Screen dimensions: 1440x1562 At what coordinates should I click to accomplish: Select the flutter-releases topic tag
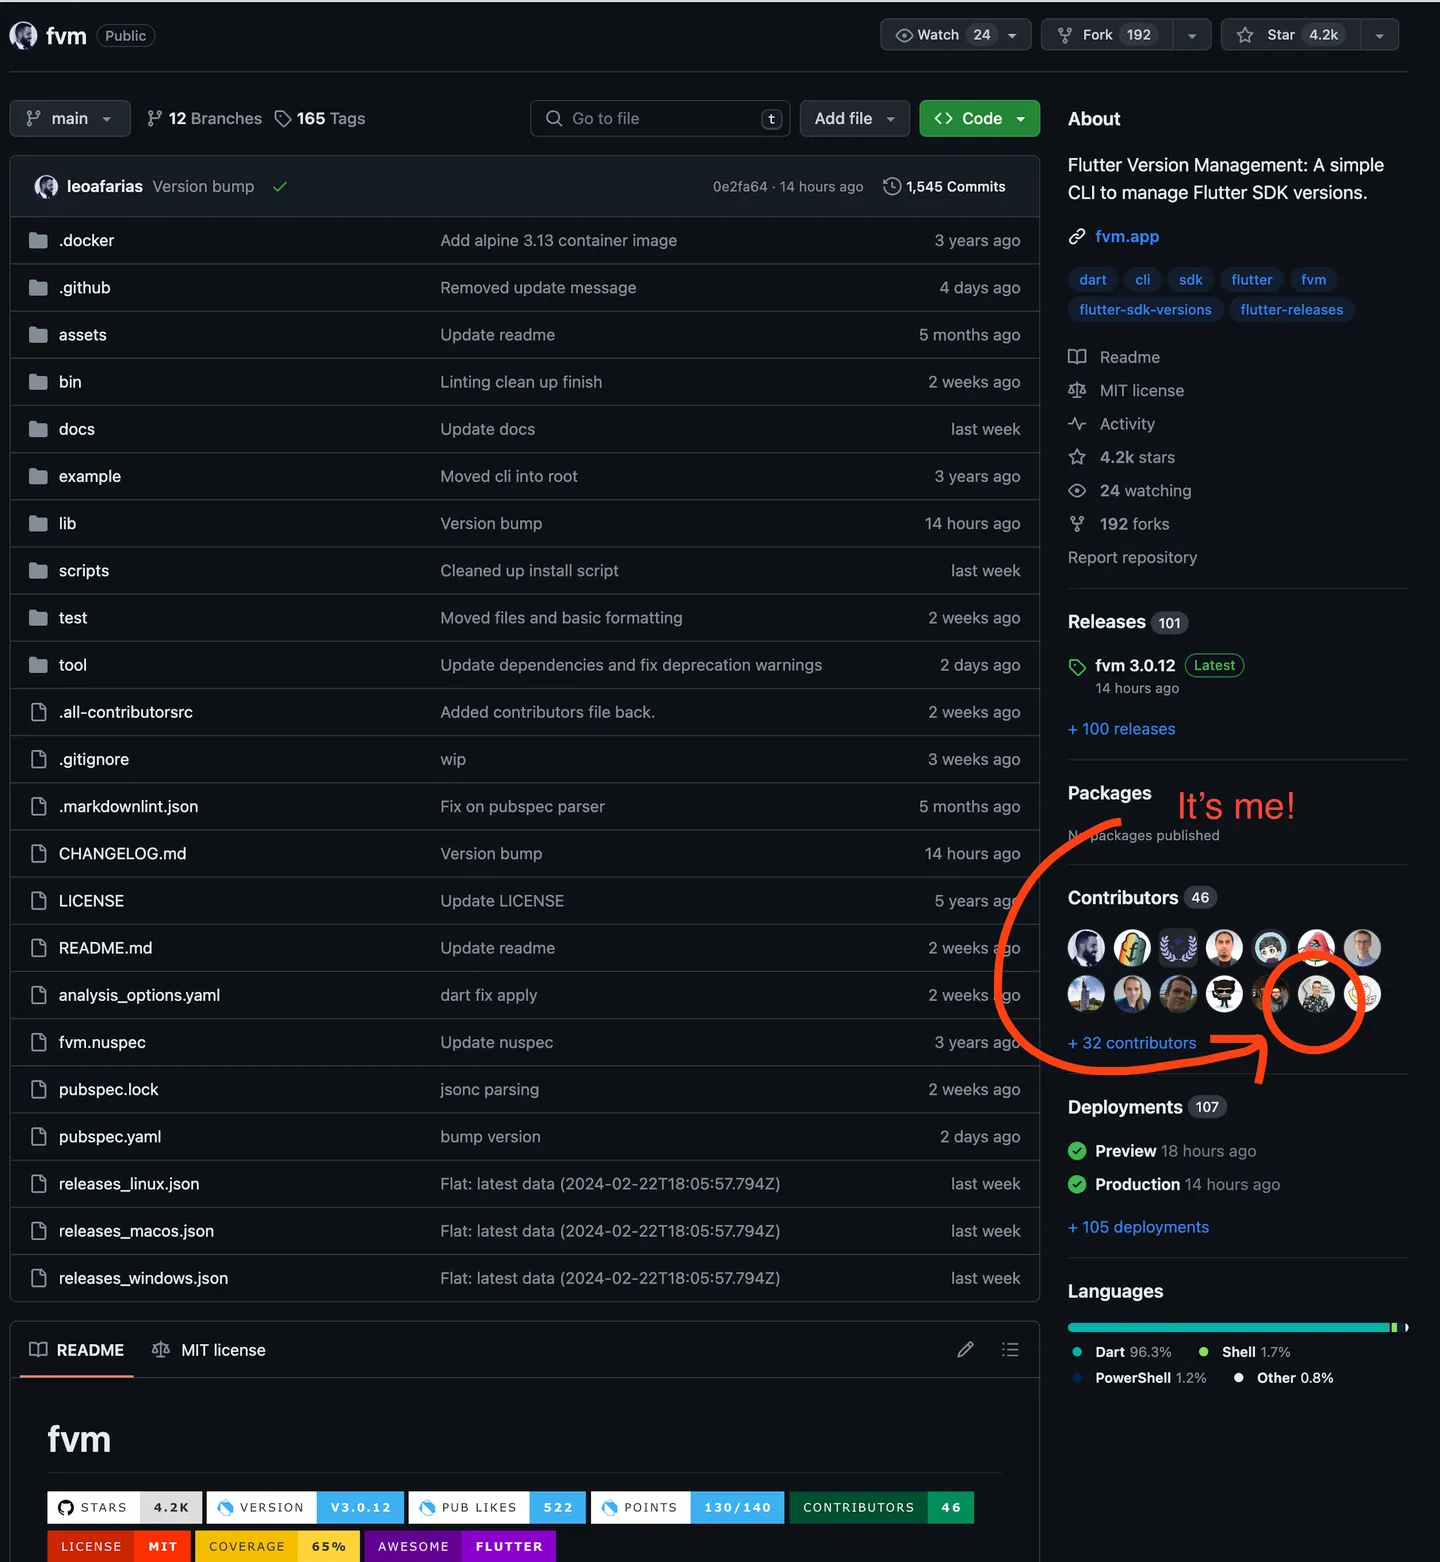(1291, 310)
